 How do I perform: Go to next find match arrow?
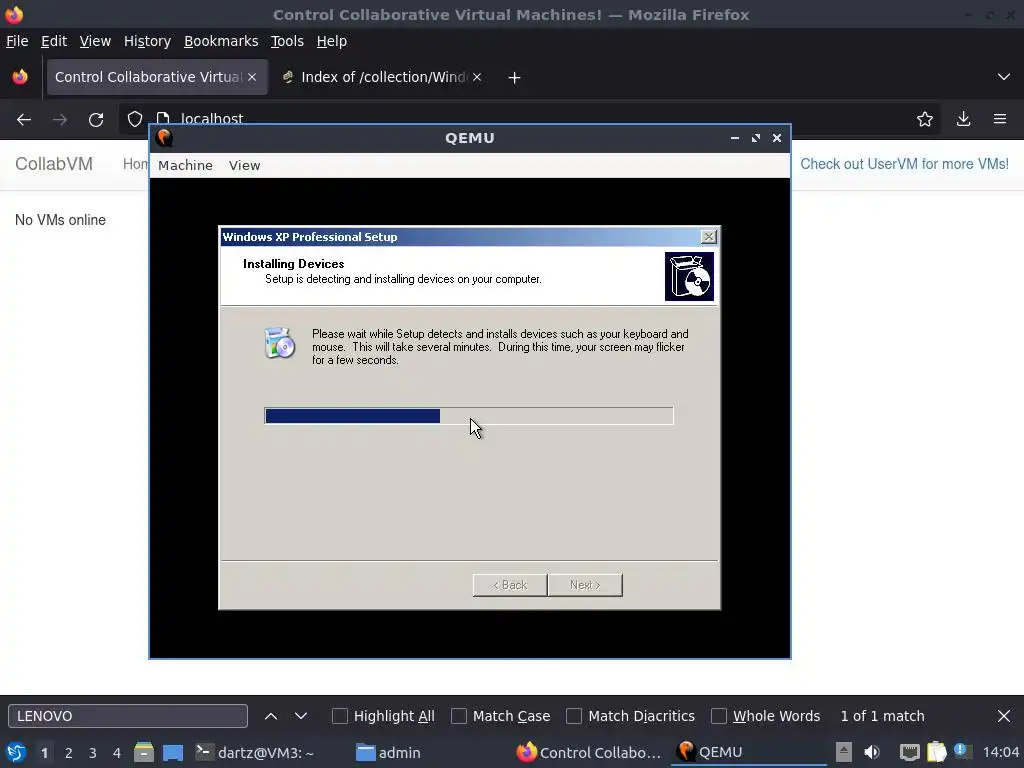coord(300,716)
